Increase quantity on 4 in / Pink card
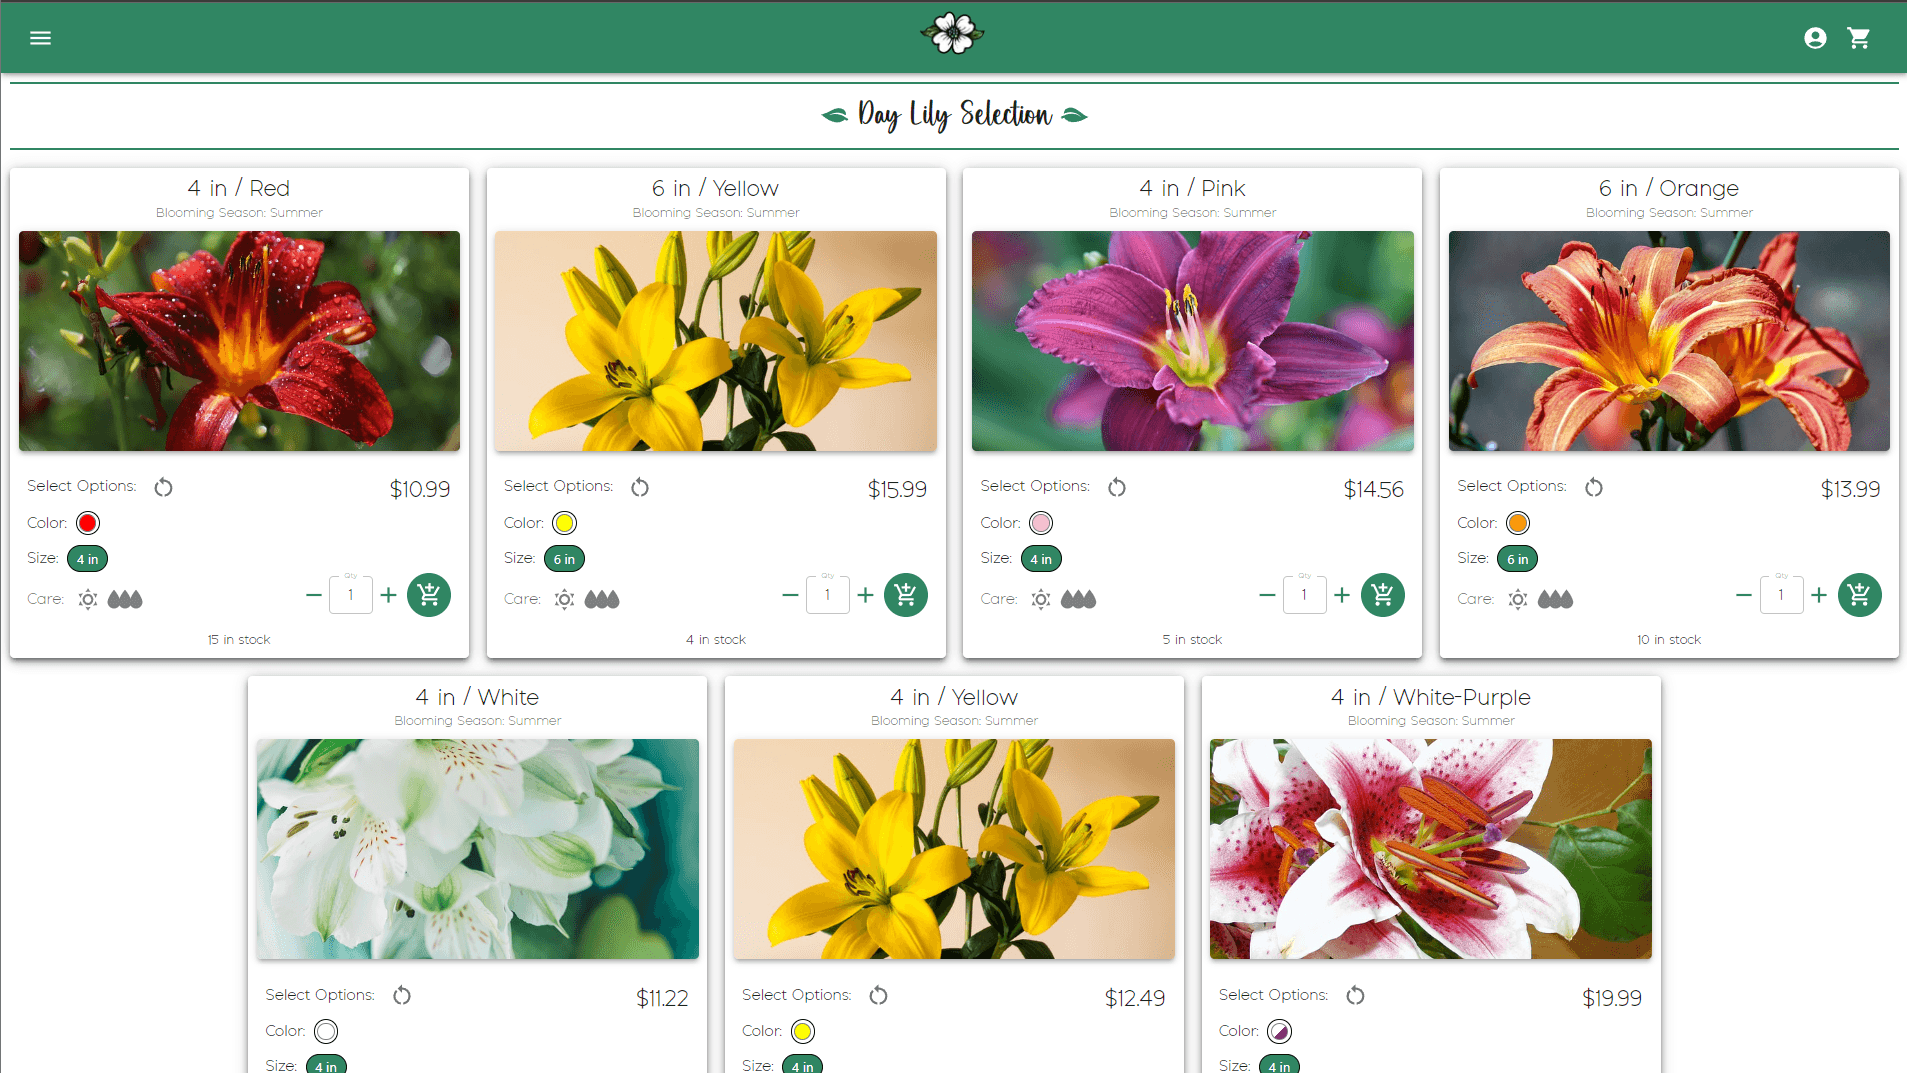This screenshot has width=1907, height=1073. pyautogui.click(x=1342, y=595)
